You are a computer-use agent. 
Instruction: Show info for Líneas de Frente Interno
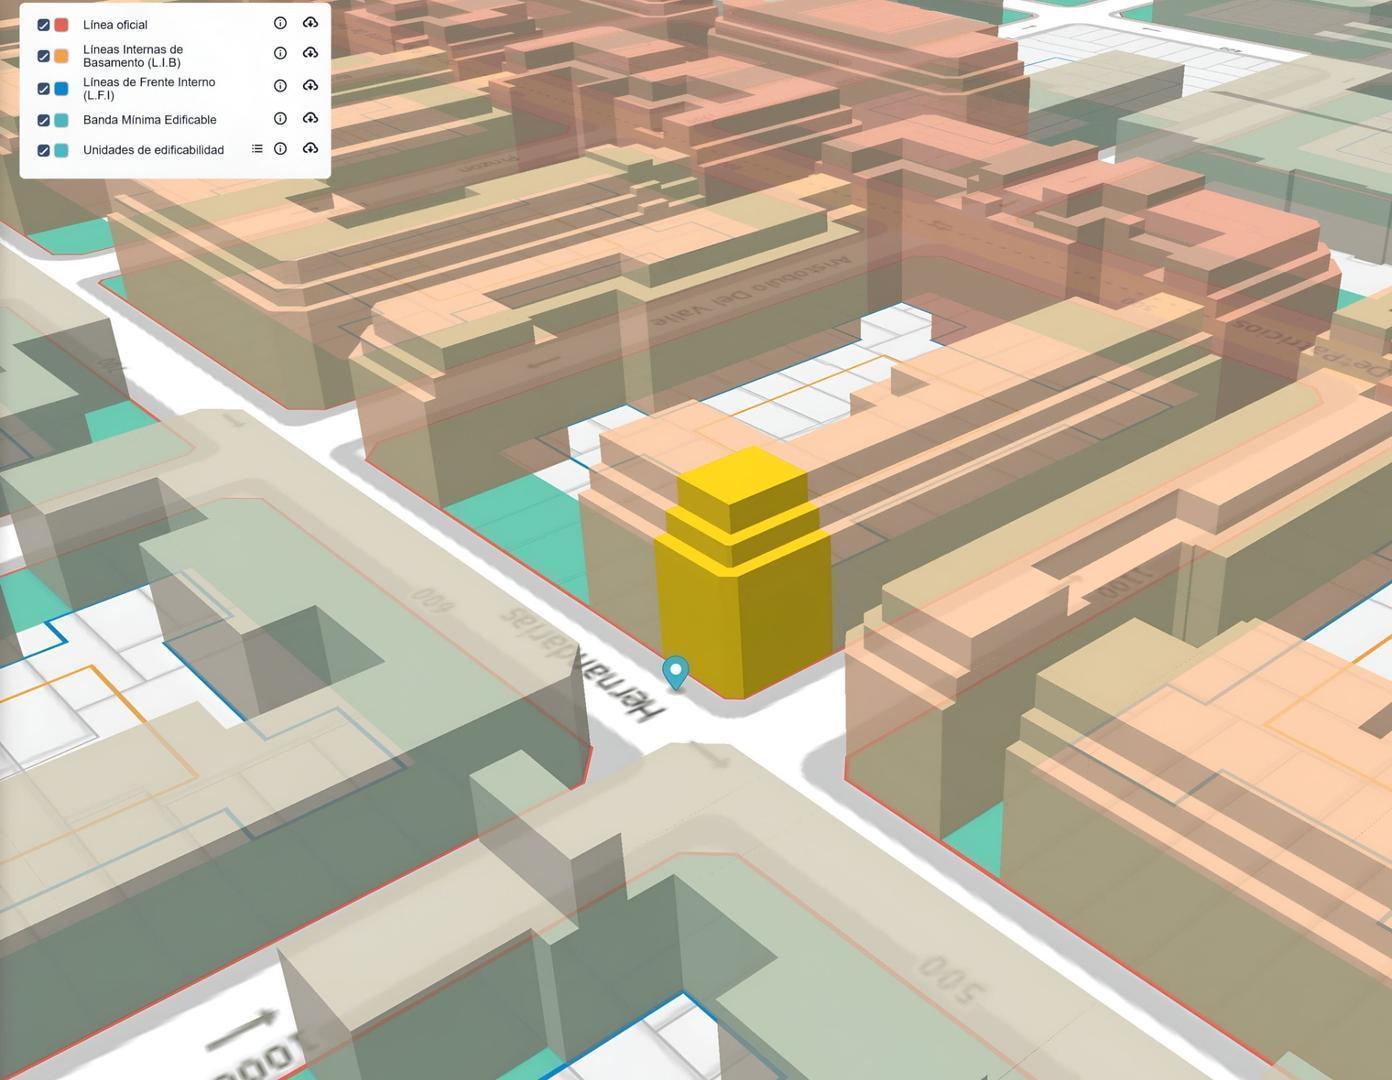(280, 86)
